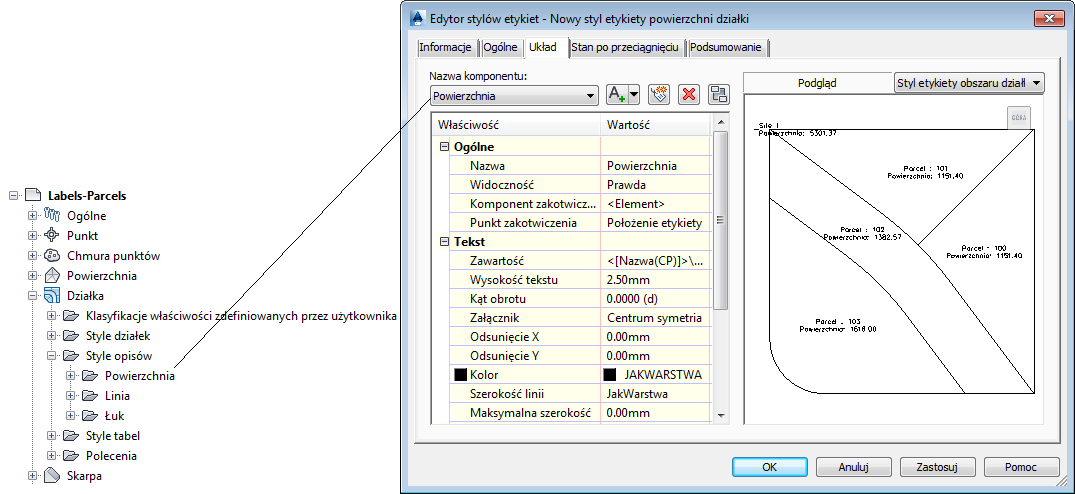Image resolution: width=1075 pixels, height=494 pixels.
Task: Confirm with the OK button
Action: (x=769, y=467)
